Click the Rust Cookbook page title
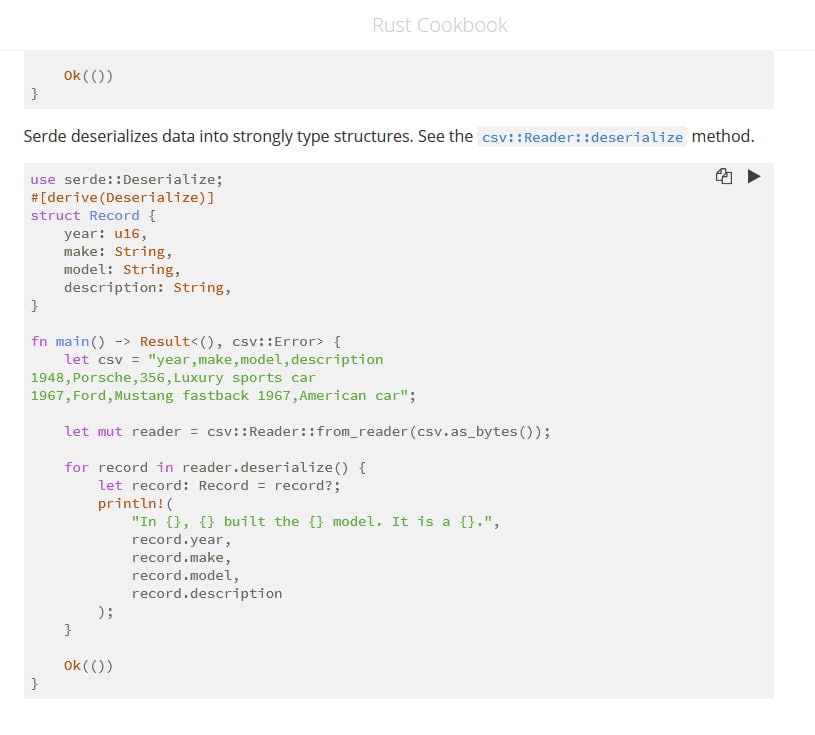The width and height of the screenshot is (815, 735). [440, 25]
